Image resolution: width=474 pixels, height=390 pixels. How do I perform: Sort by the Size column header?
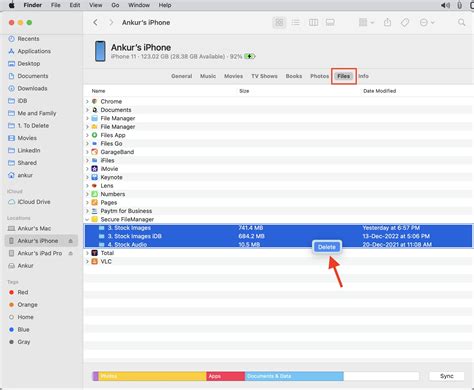click(244, 91)
